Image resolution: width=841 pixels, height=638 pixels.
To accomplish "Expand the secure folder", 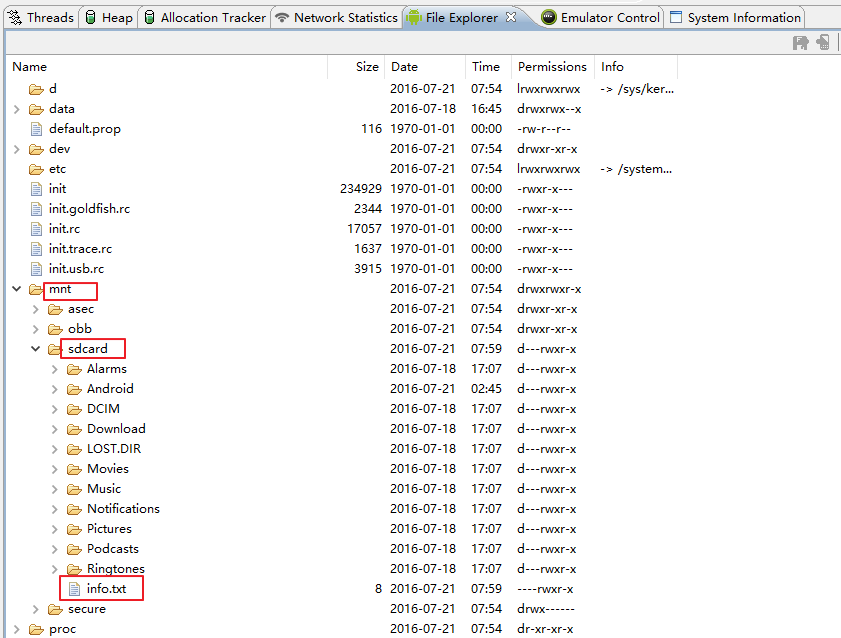I will 36,610.
